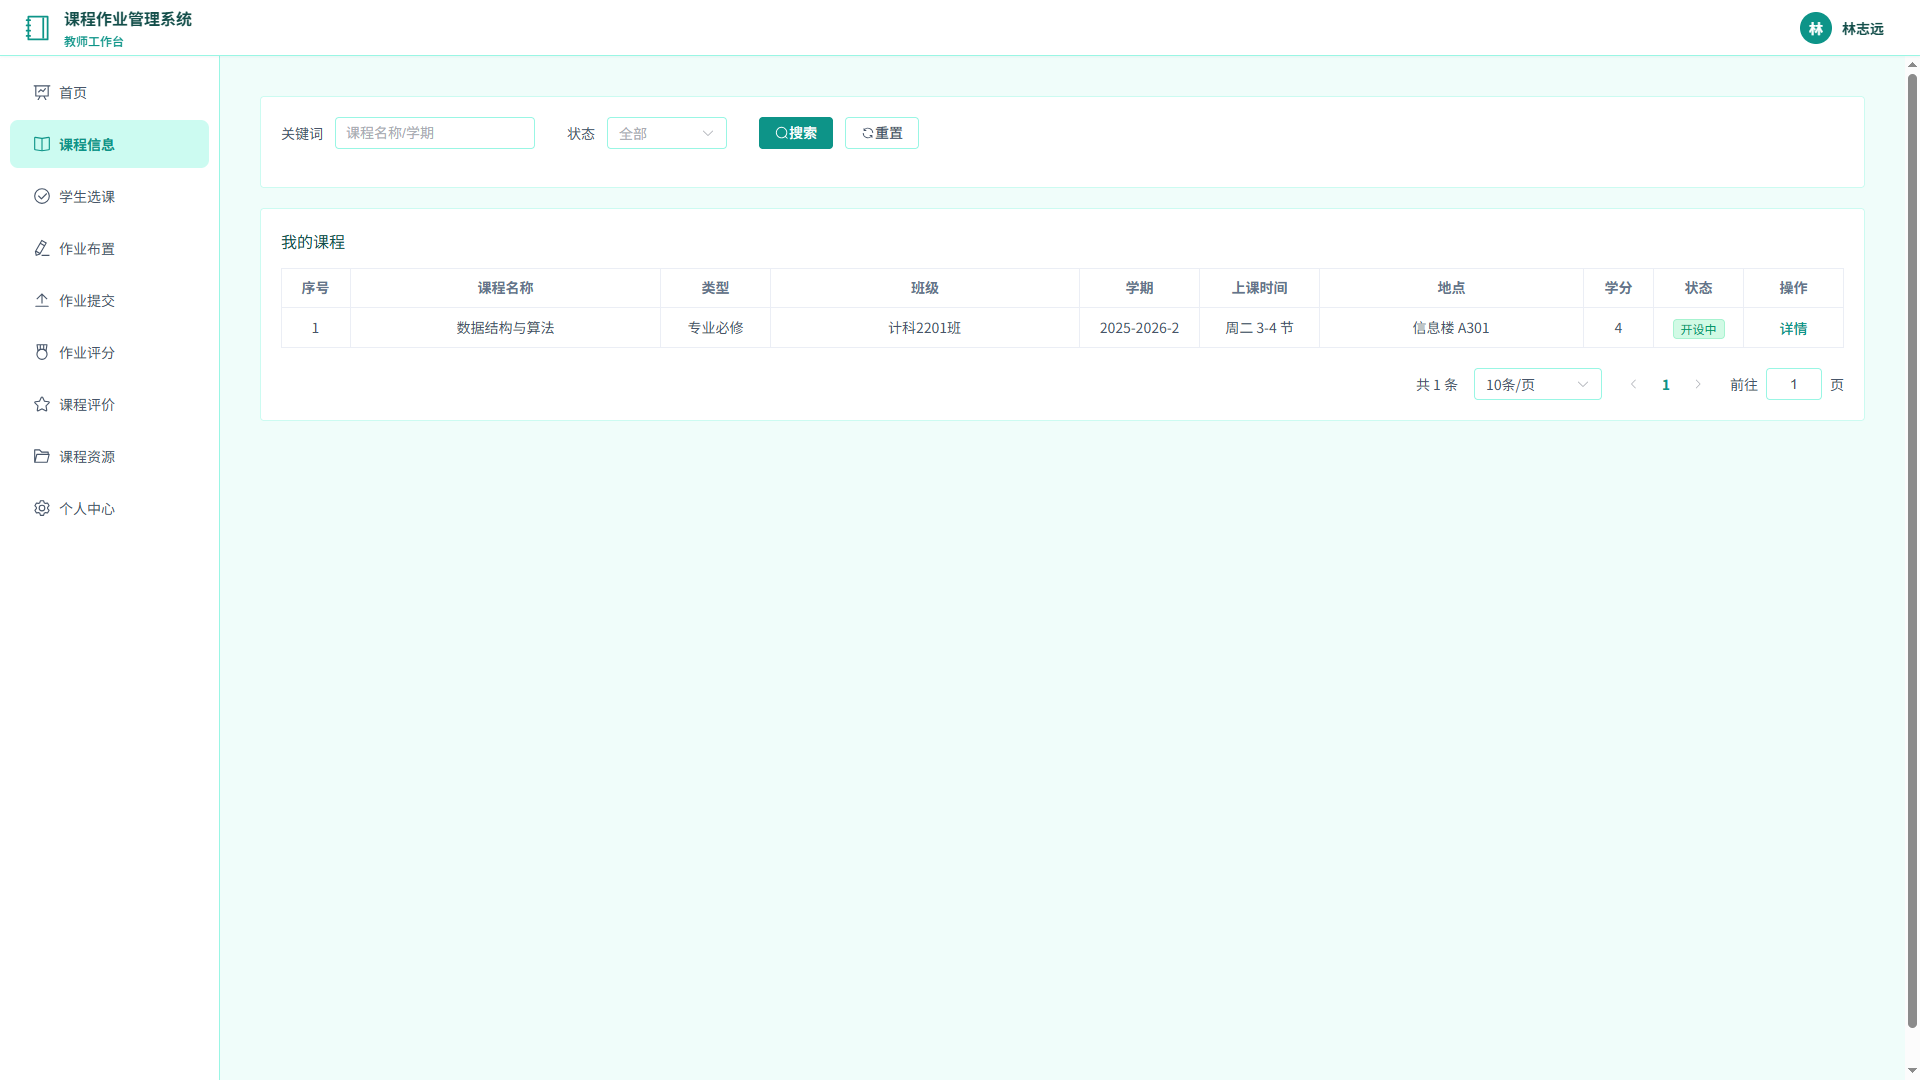Click the credit value 4 cell
Screen dimensions: 1920x1080
coord(1618,328)
